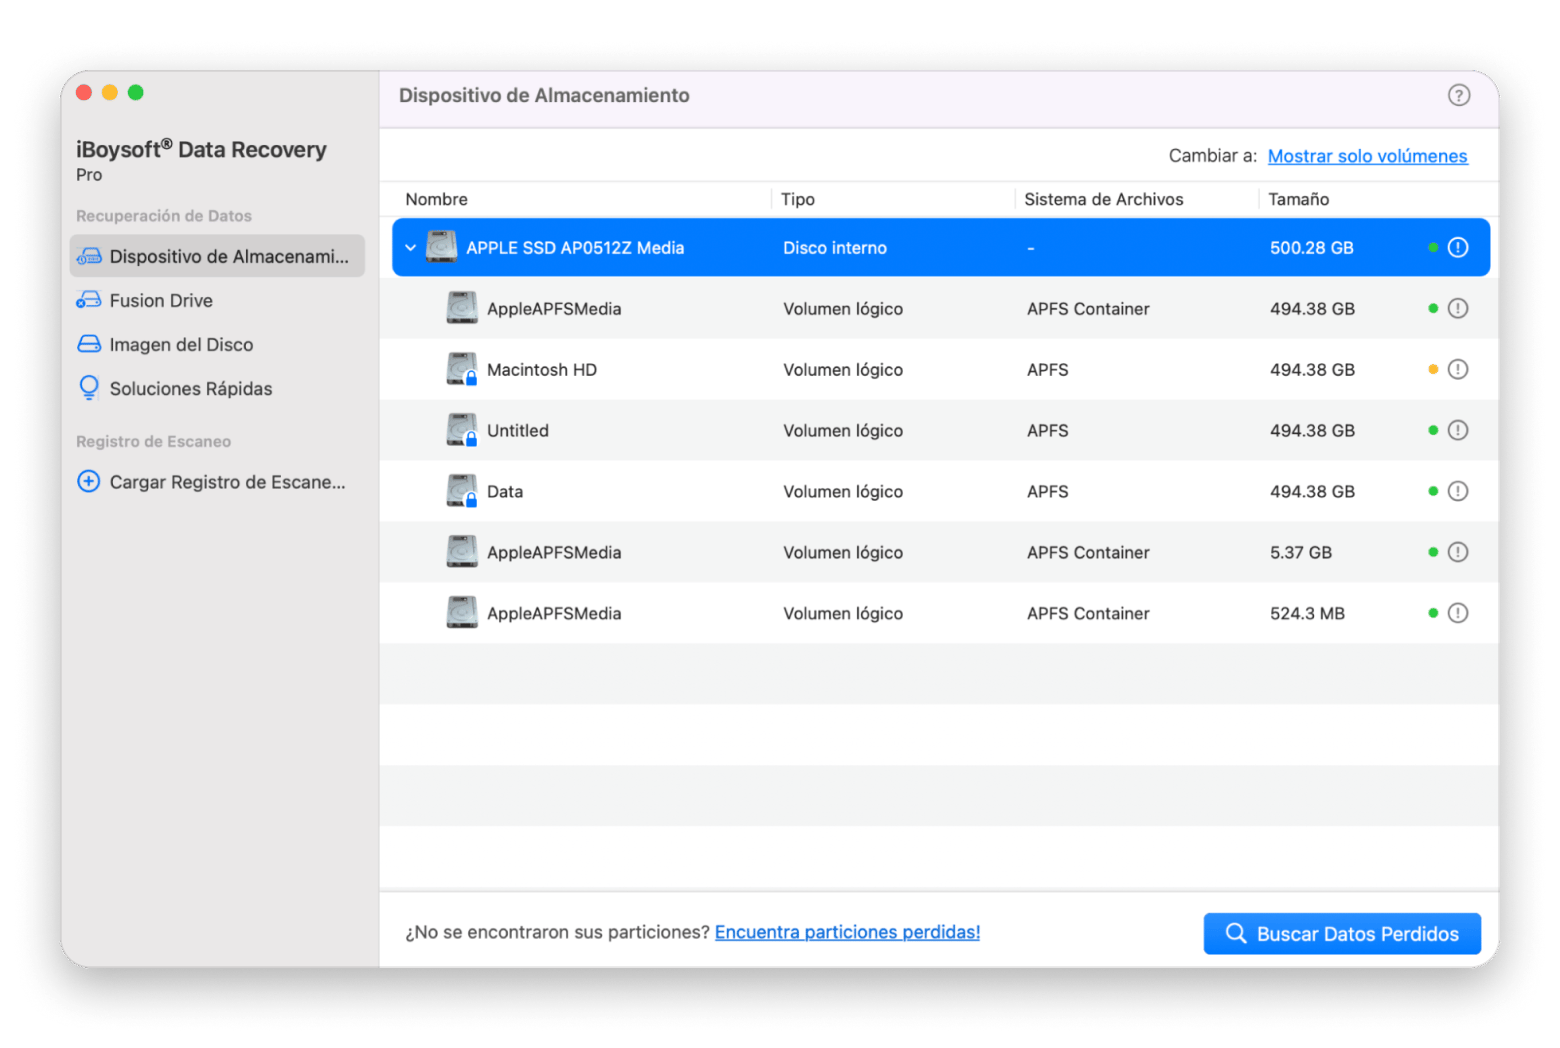Click the green status dot for Data
Viewport: 1560px width, 1048px height.
[1433, 491]
